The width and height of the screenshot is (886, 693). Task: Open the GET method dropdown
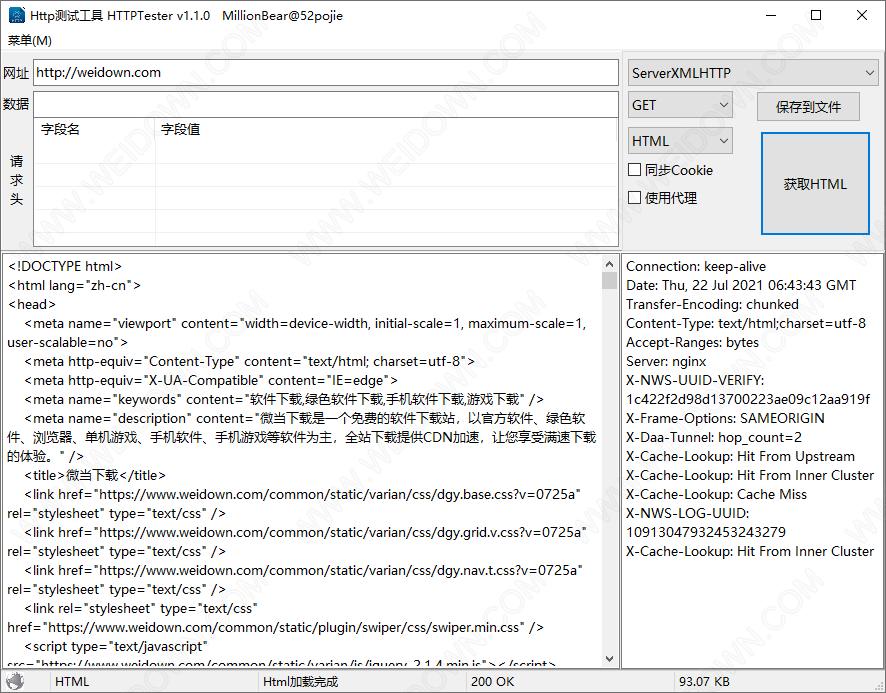tap(680, 105)
